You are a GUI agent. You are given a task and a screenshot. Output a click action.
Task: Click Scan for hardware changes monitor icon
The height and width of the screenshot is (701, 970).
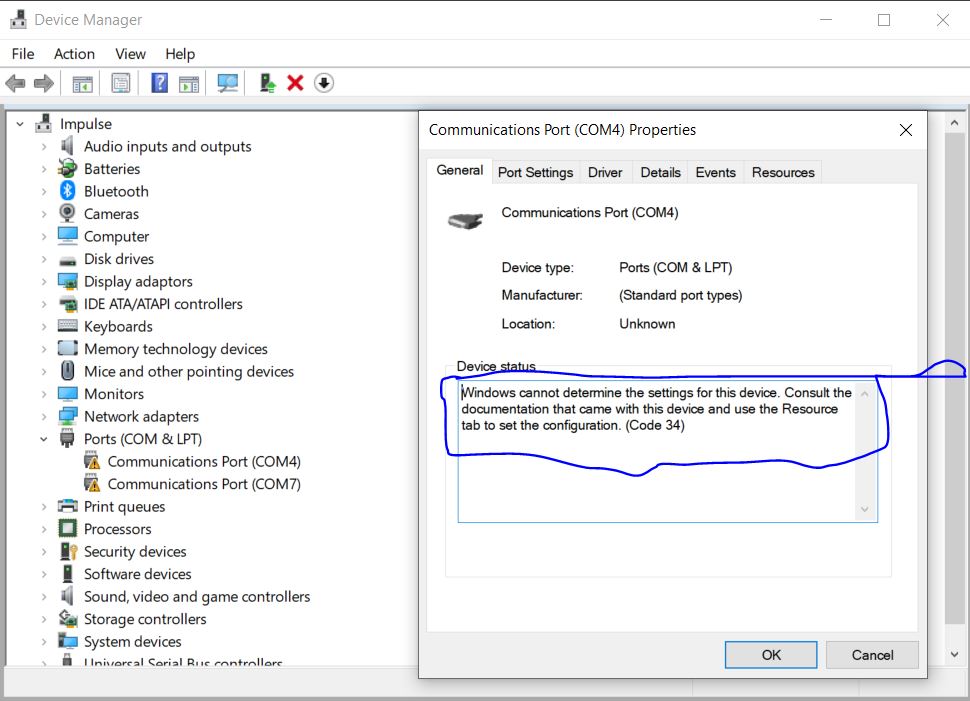(x=227, y=83)
